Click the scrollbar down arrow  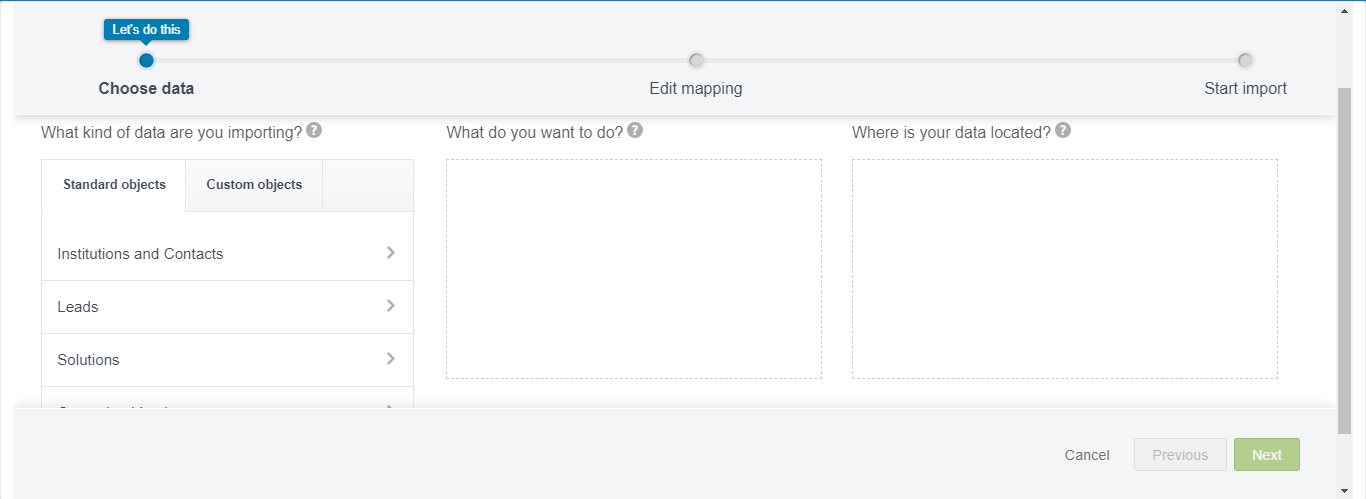click(x=1345, y=490)
